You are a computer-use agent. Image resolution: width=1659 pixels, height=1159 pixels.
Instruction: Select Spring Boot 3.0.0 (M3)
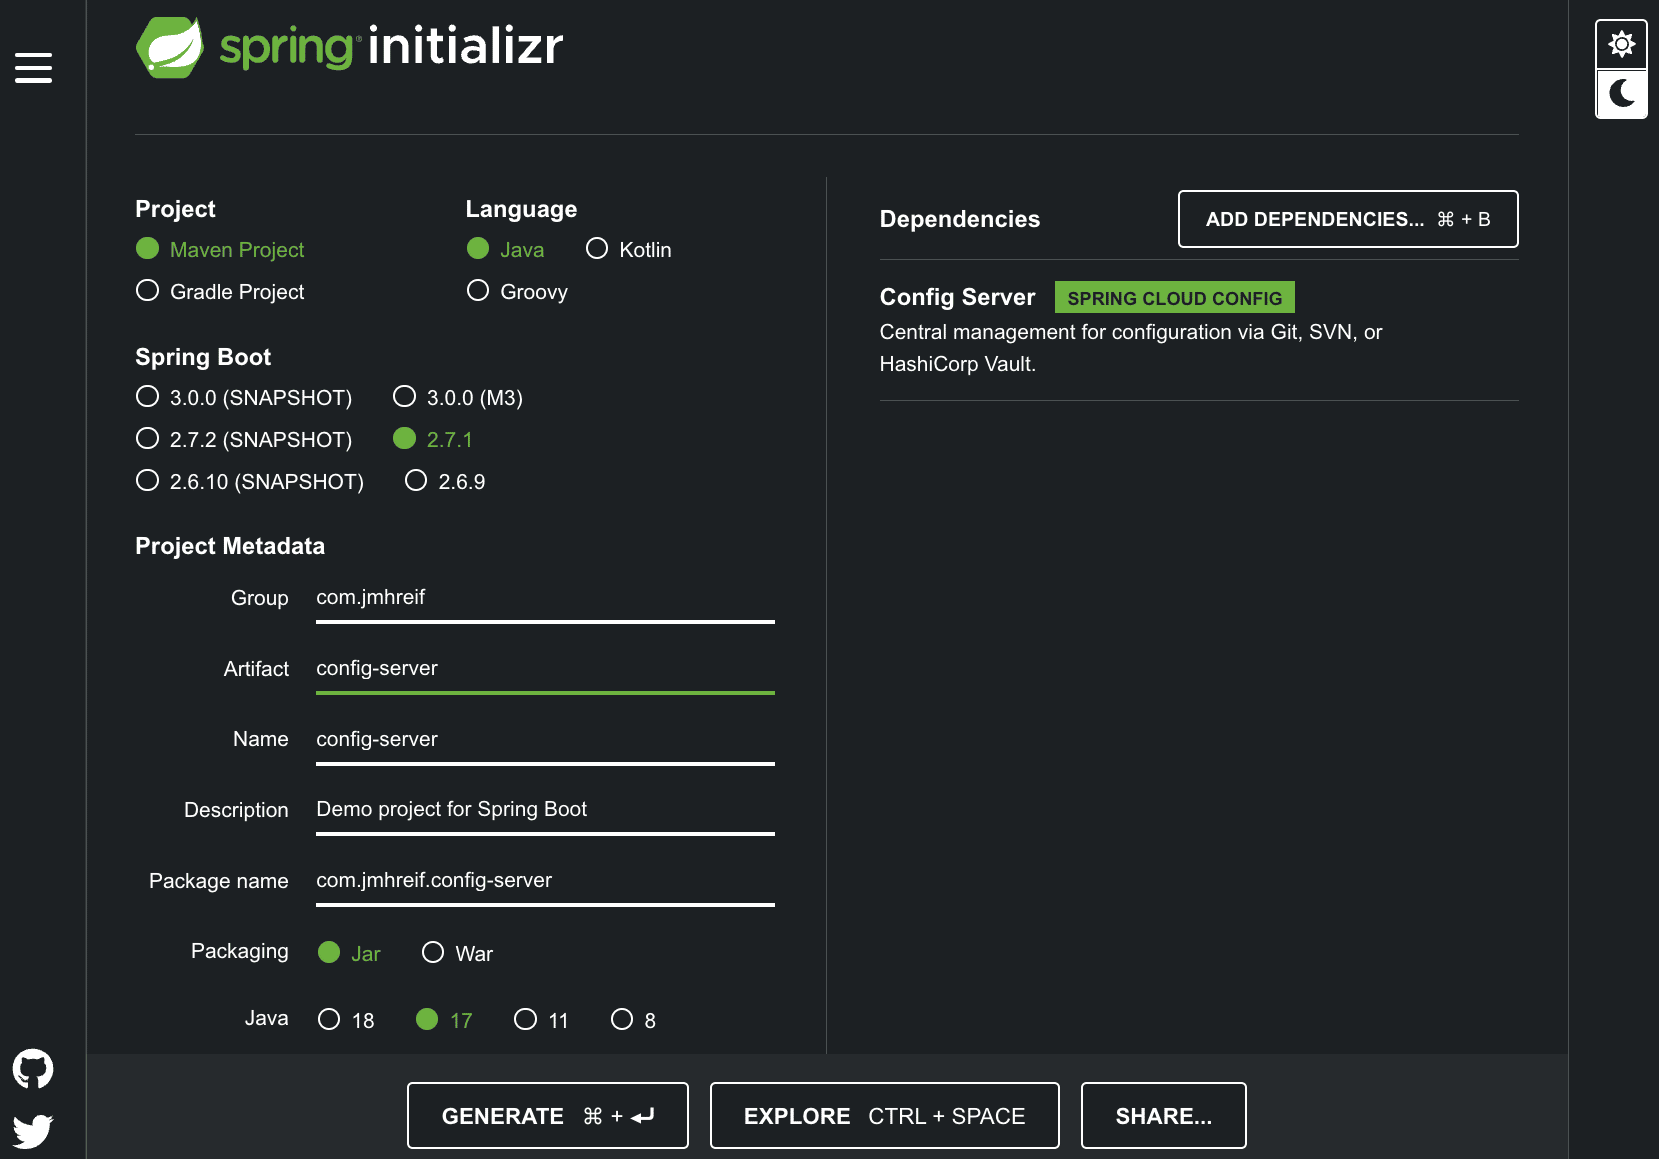(458, 397)
